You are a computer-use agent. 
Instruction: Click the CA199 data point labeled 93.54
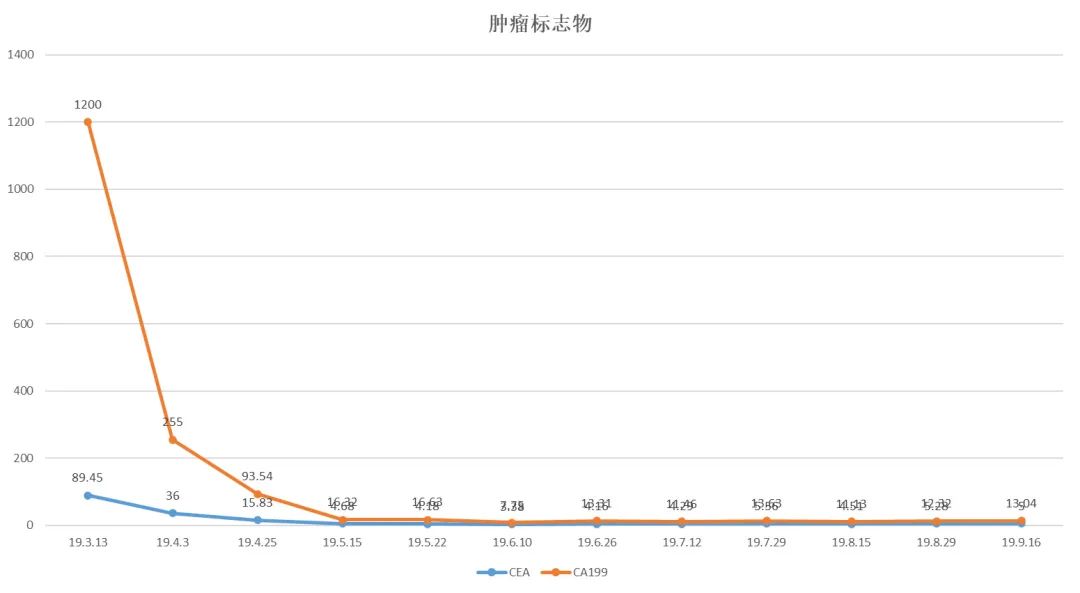pyautogui.click(x=258, y=494)
